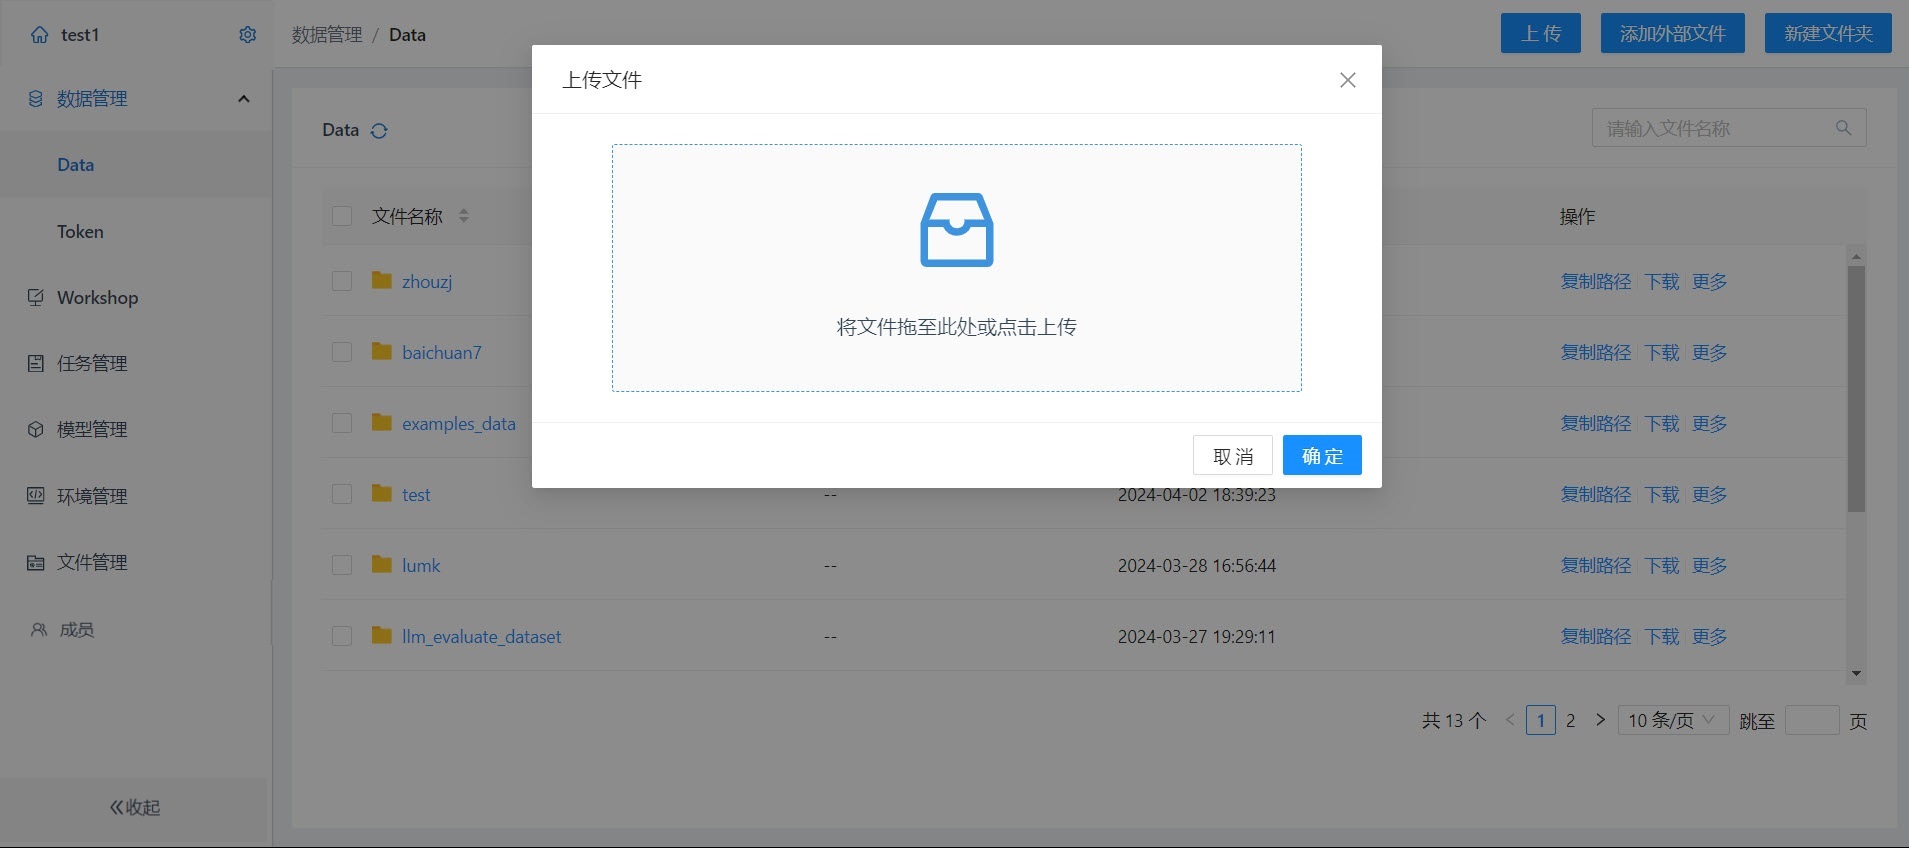Select the lumk folder checkbox
The image size is (1909, 848).
click(342, 565)
